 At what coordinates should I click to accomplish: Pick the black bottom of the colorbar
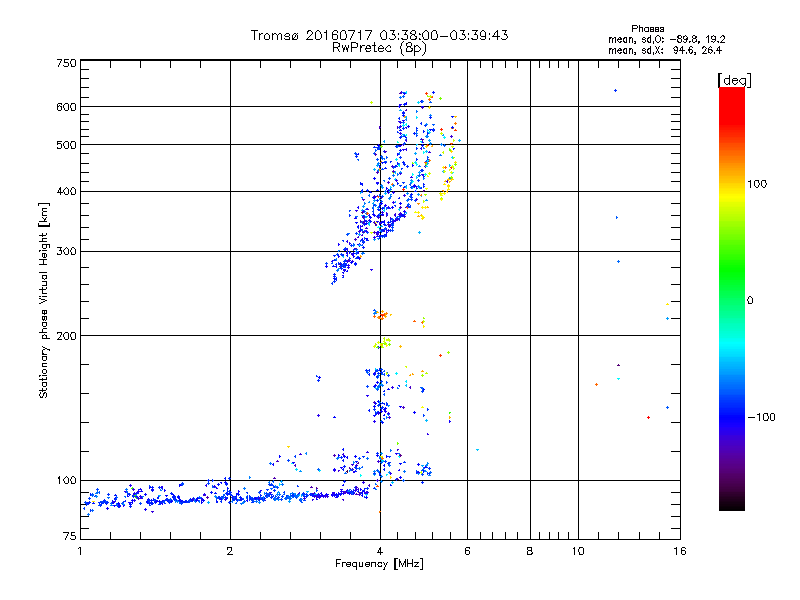[x=732, y=505]
